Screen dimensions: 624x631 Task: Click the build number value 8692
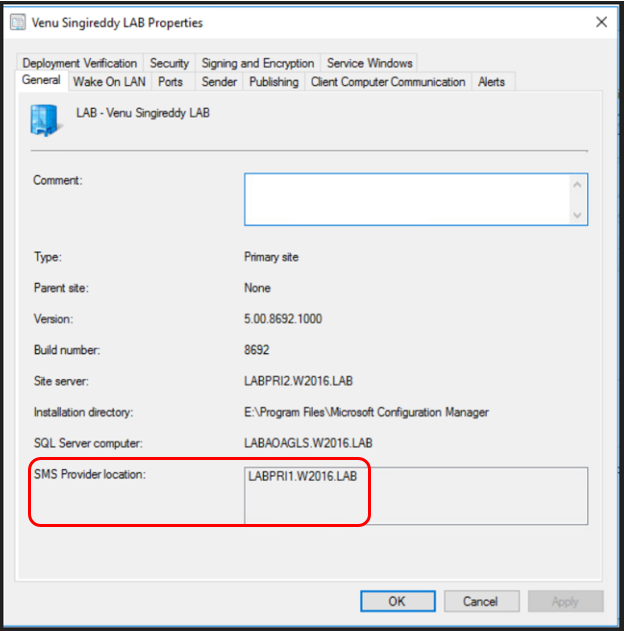[x=257, y=350]
